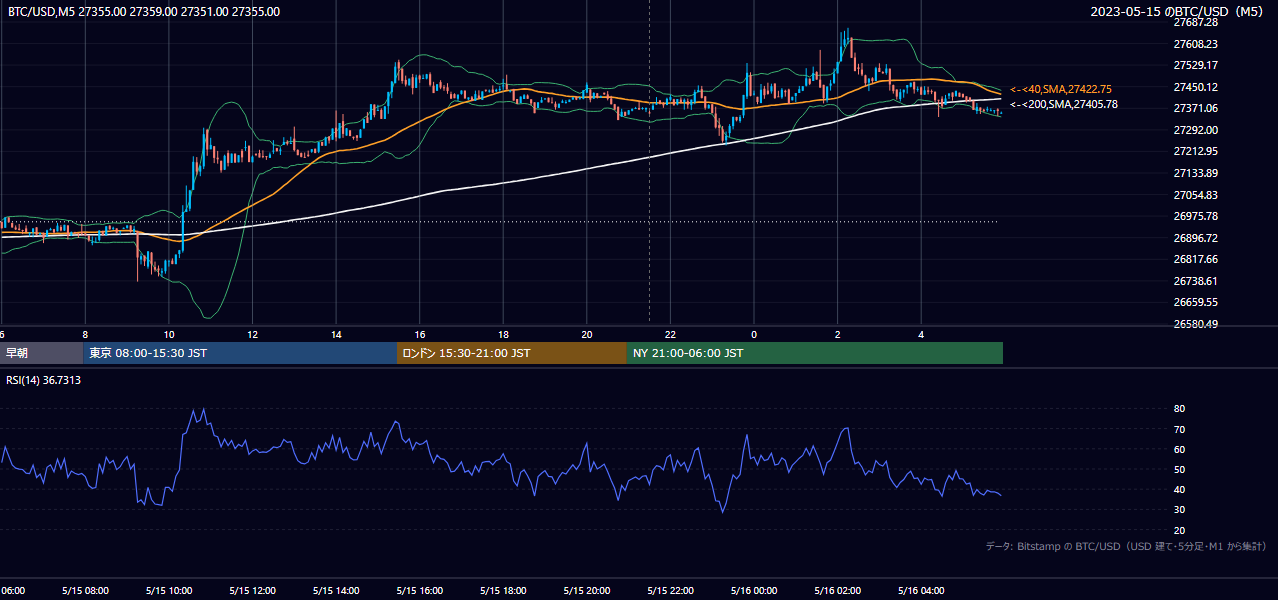Click the Bitstamp data source credit text
1278x600 pixels.
[x=1126, y=546]
